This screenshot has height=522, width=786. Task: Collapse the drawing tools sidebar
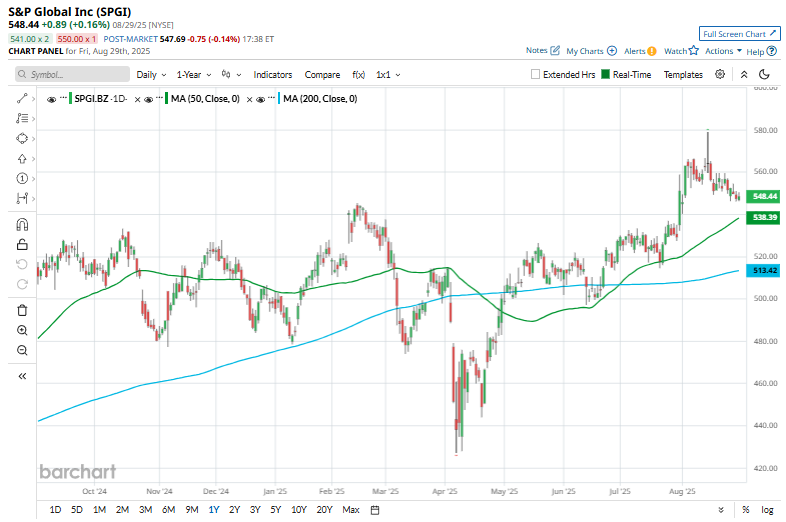[22, 376]
